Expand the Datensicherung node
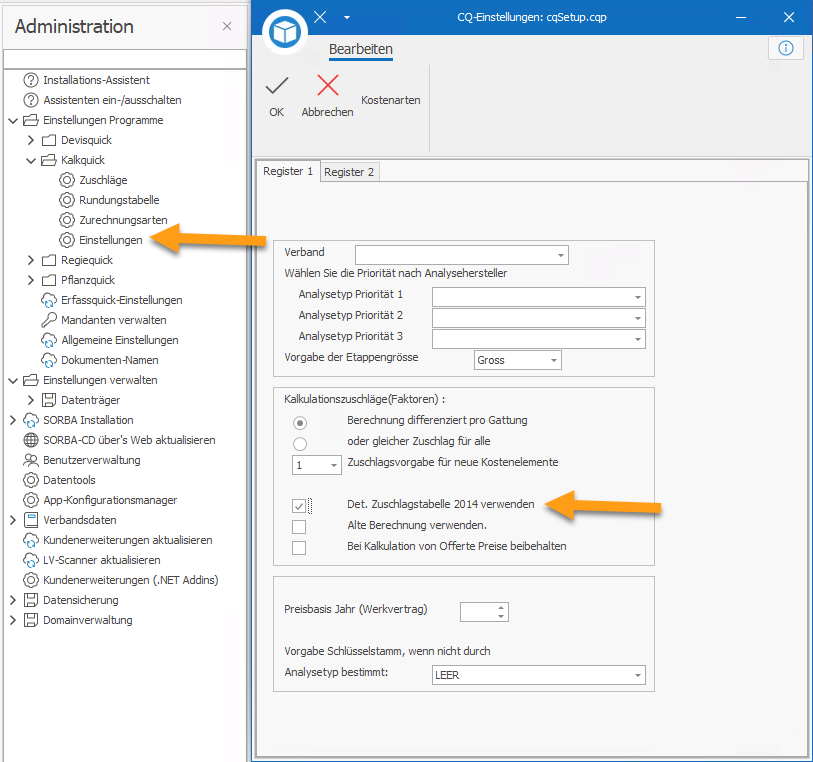 pyautogui.click(x=13, y=600)
